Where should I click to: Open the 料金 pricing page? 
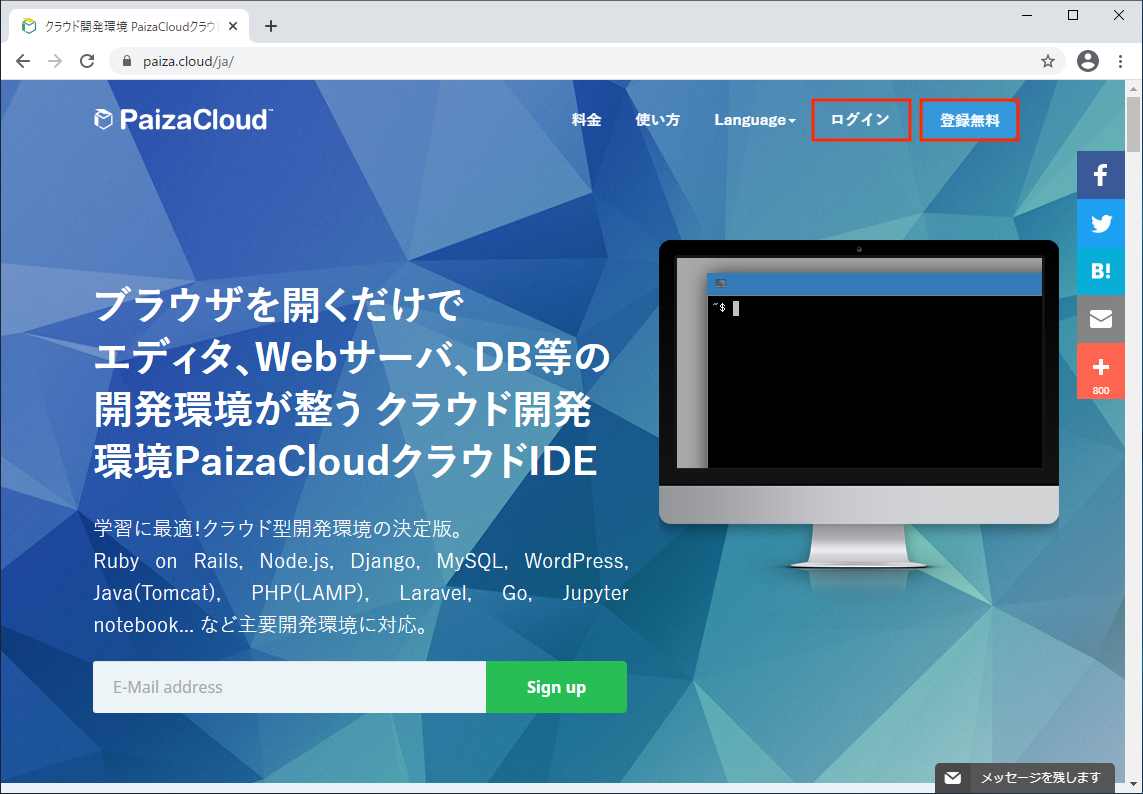(586, 120)
